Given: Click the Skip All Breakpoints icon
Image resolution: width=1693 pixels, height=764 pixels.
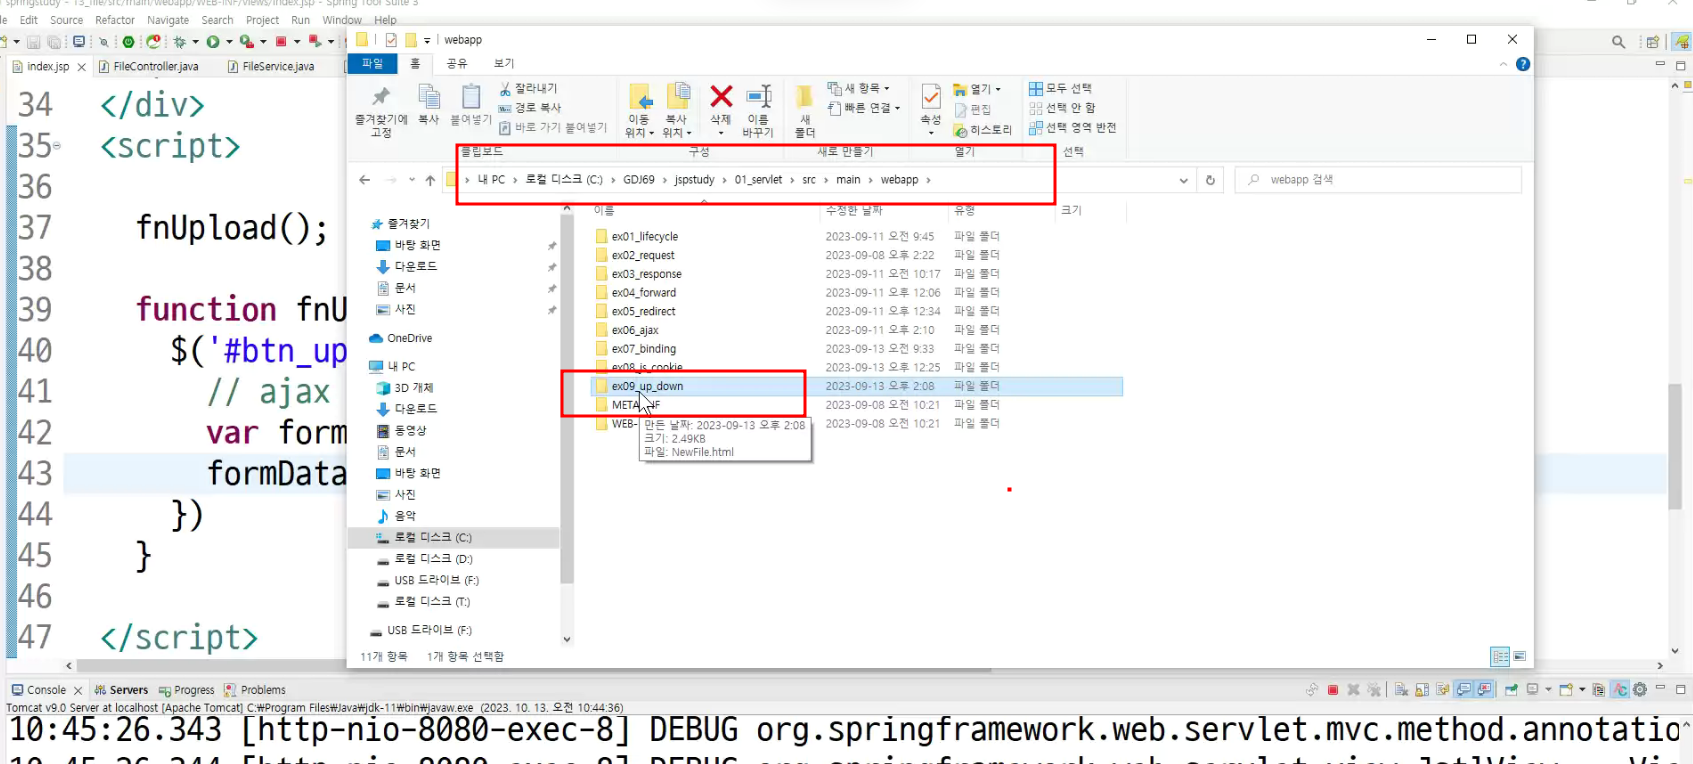Looking at the screenshot, I should point(103,42).
